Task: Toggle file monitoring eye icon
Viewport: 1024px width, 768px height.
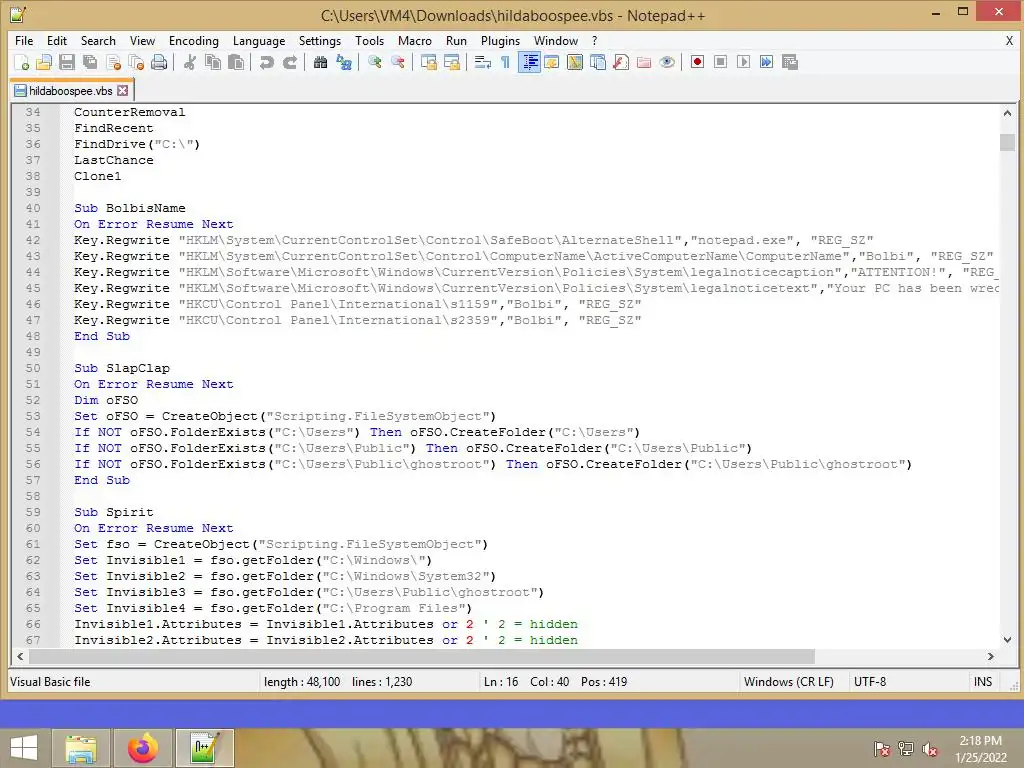Action: 667,62
